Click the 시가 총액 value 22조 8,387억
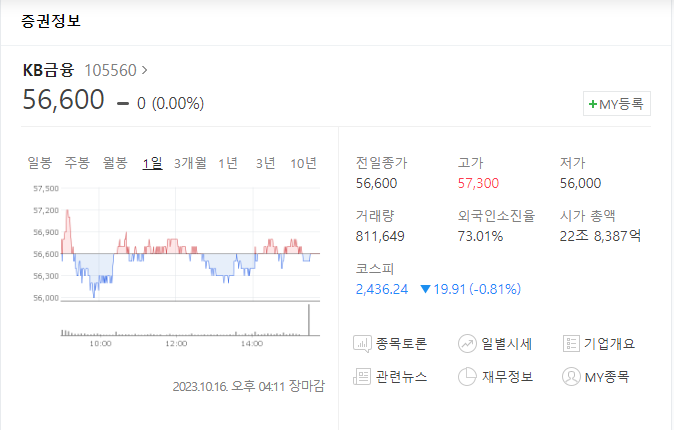This screenshot has width=674, height=430. [x=600, y=236]
